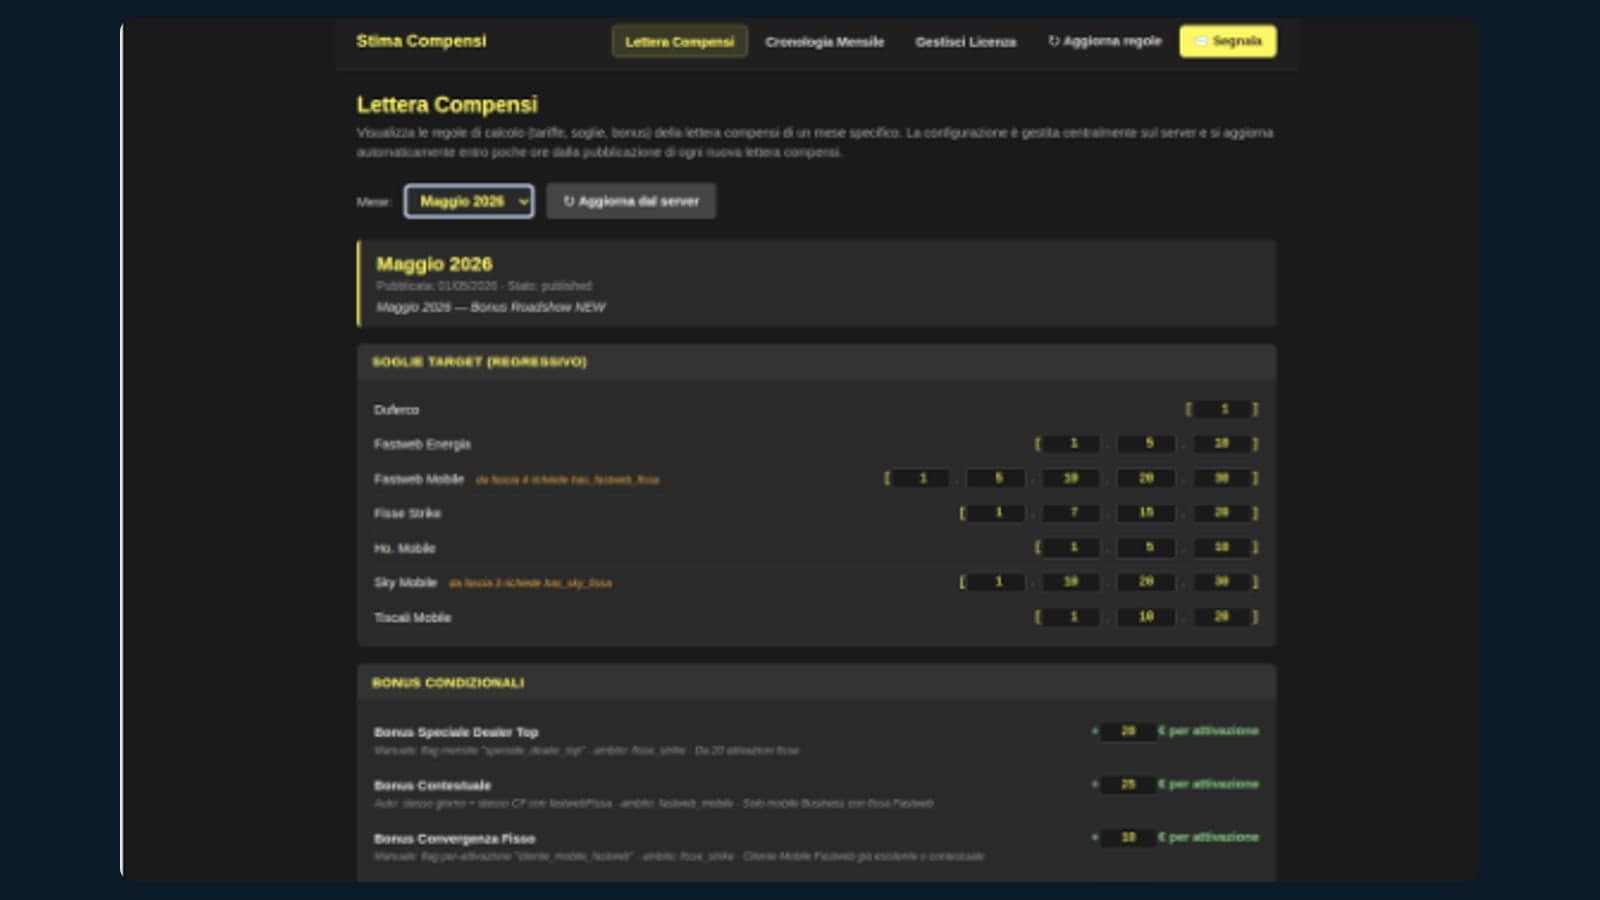Click Fastweb Mobile threshold field with 10
The image size is (1600, 900).
1072,478
